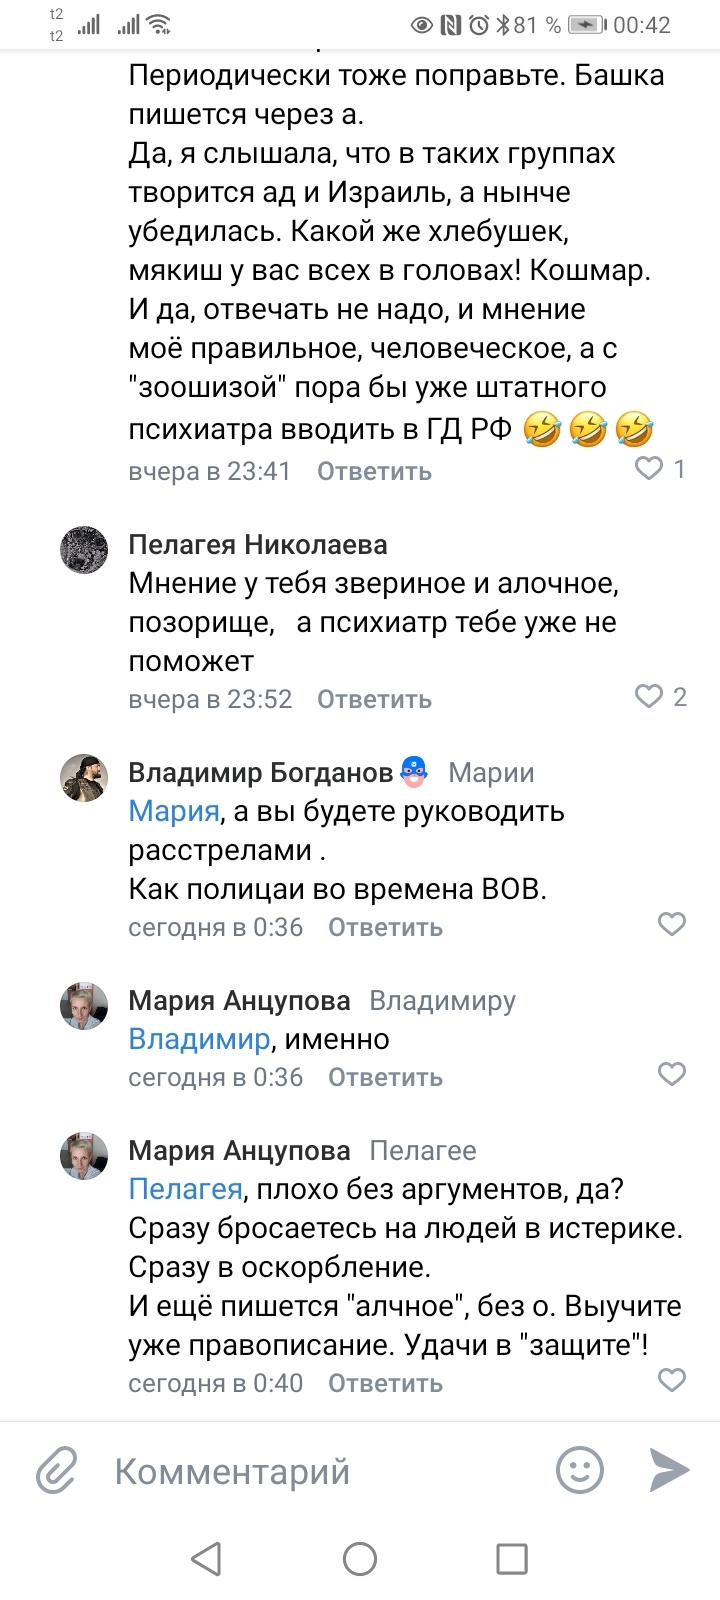Tap the Android back triangle button
Viewport: 720px width, 1600px height.
point(206,1558)
